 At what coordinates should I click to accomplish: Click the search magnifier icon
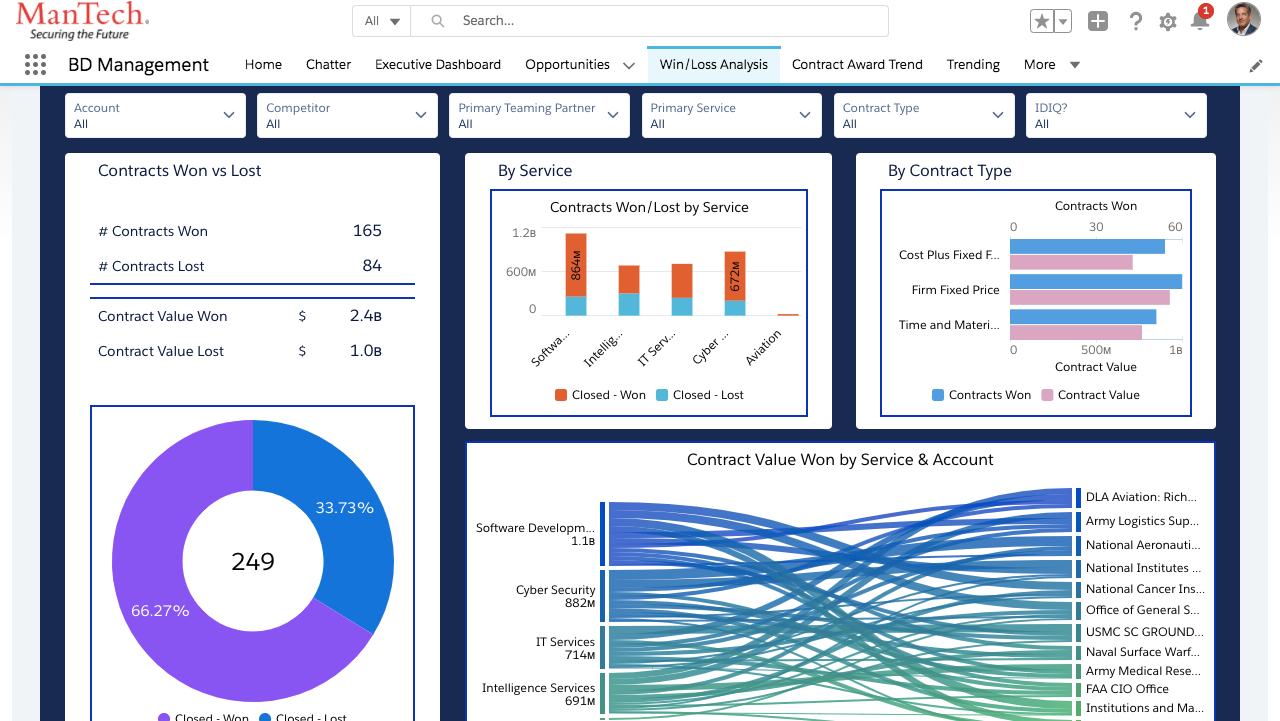pyautogui.click(x=436, y=21)
